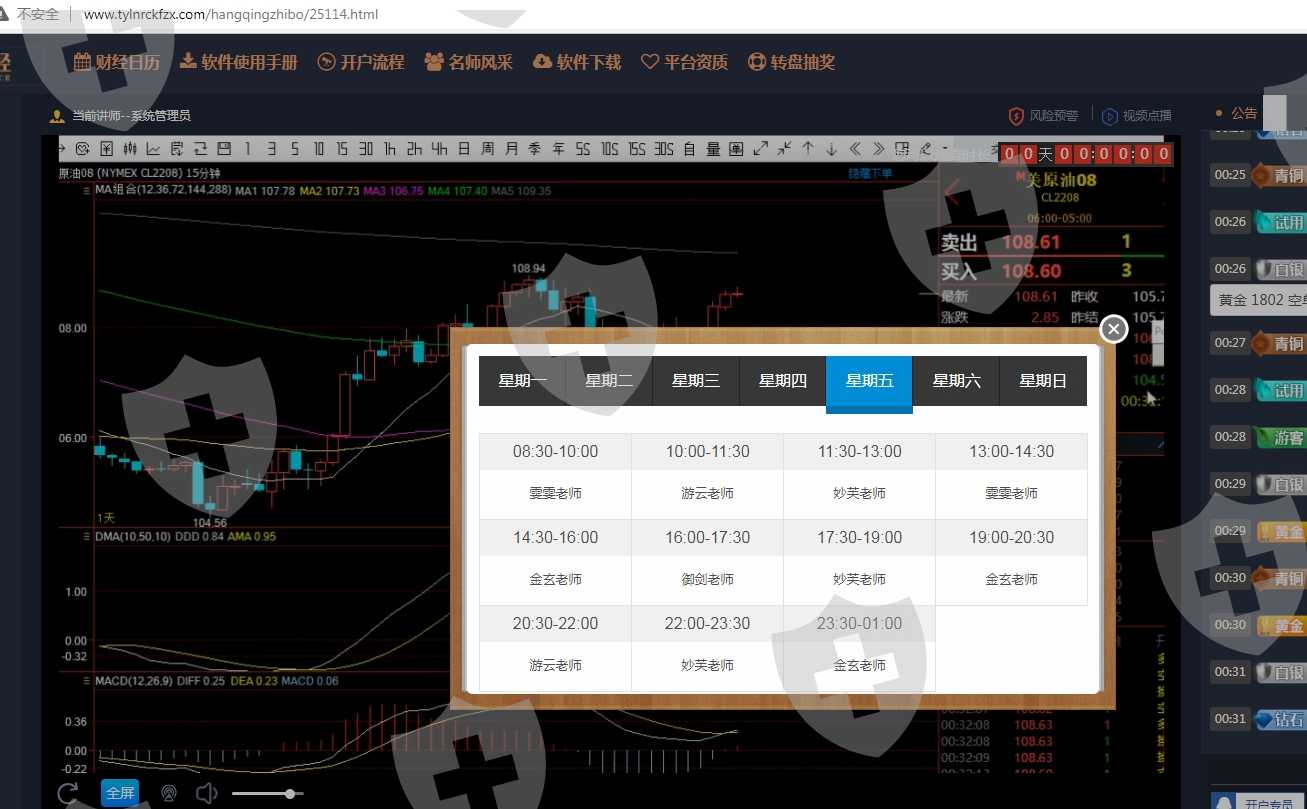Viewport: 1307px width, 809px height.
Task: Open the 财经日历 calendar page
Action: pyautogui.click(x=116, y=62)
